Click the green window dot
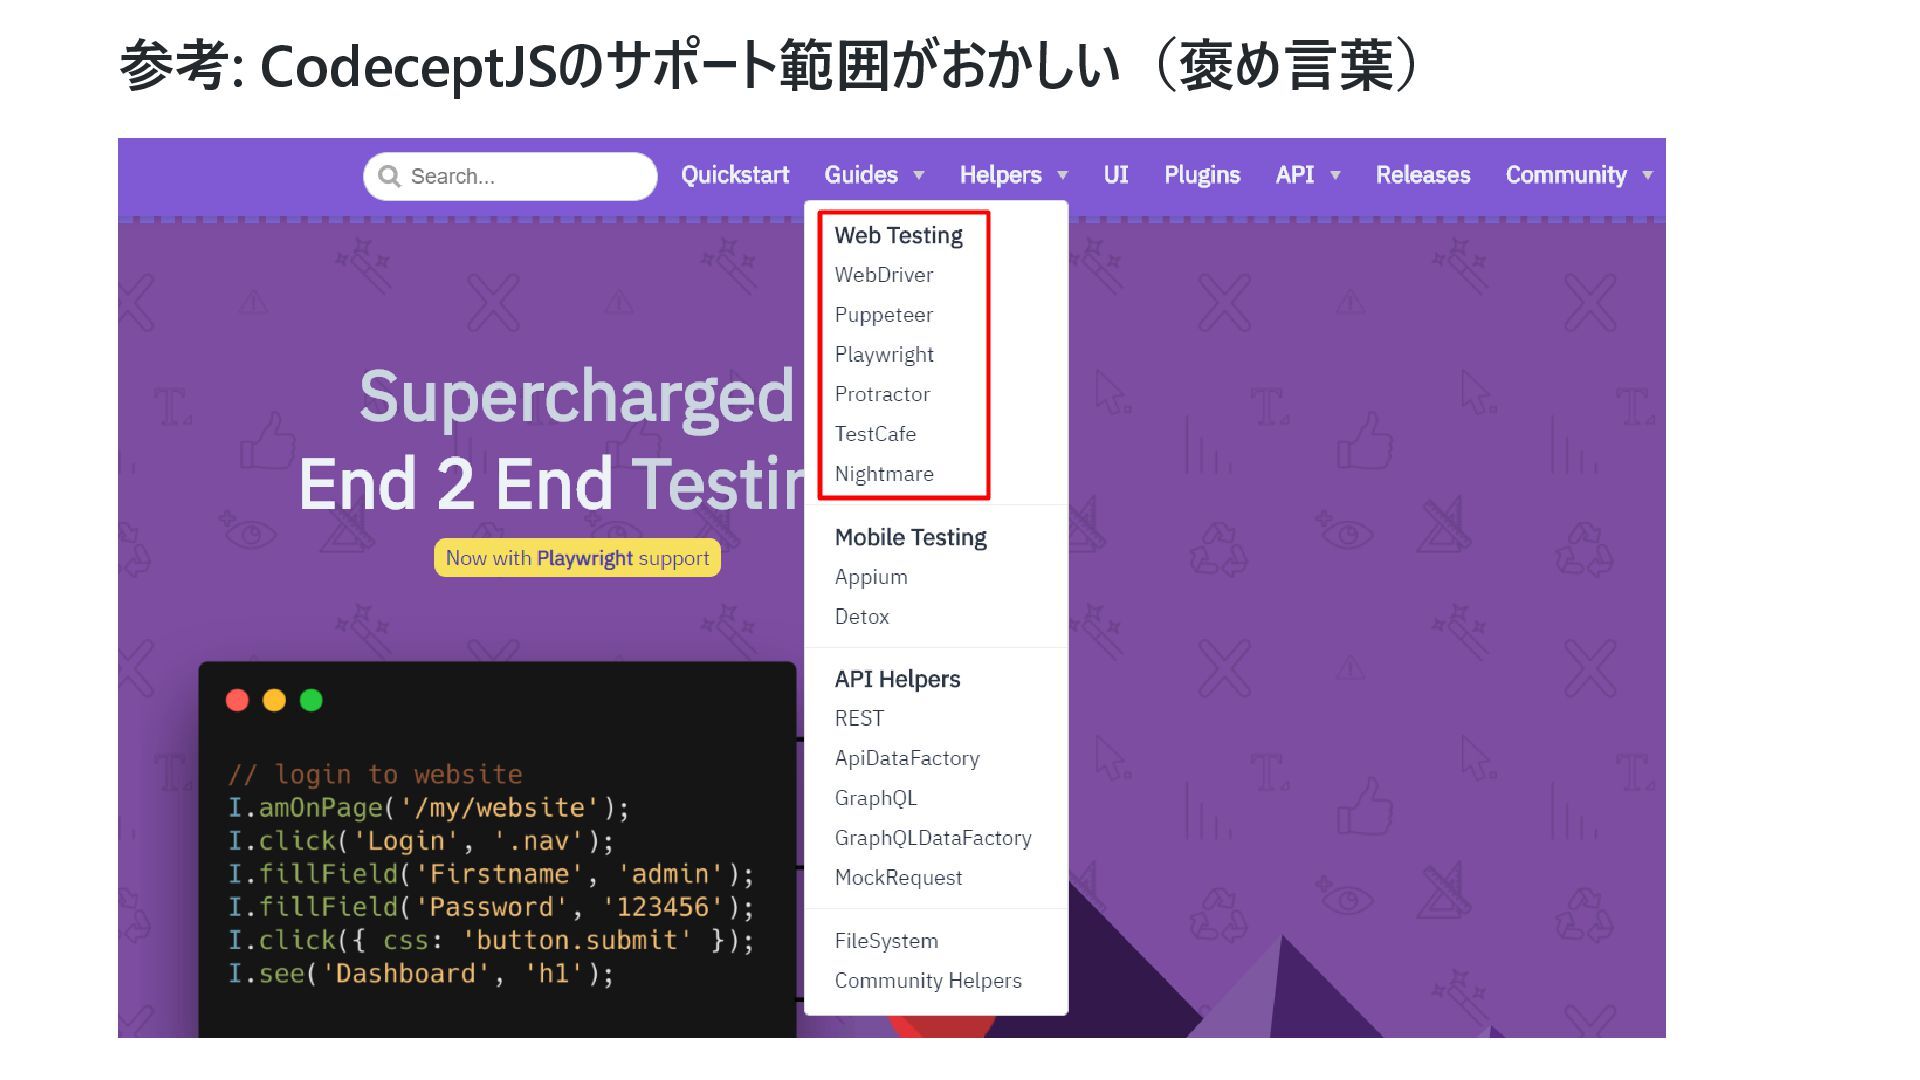This screenshot has height=1080, width=1920. click(311, 700)
